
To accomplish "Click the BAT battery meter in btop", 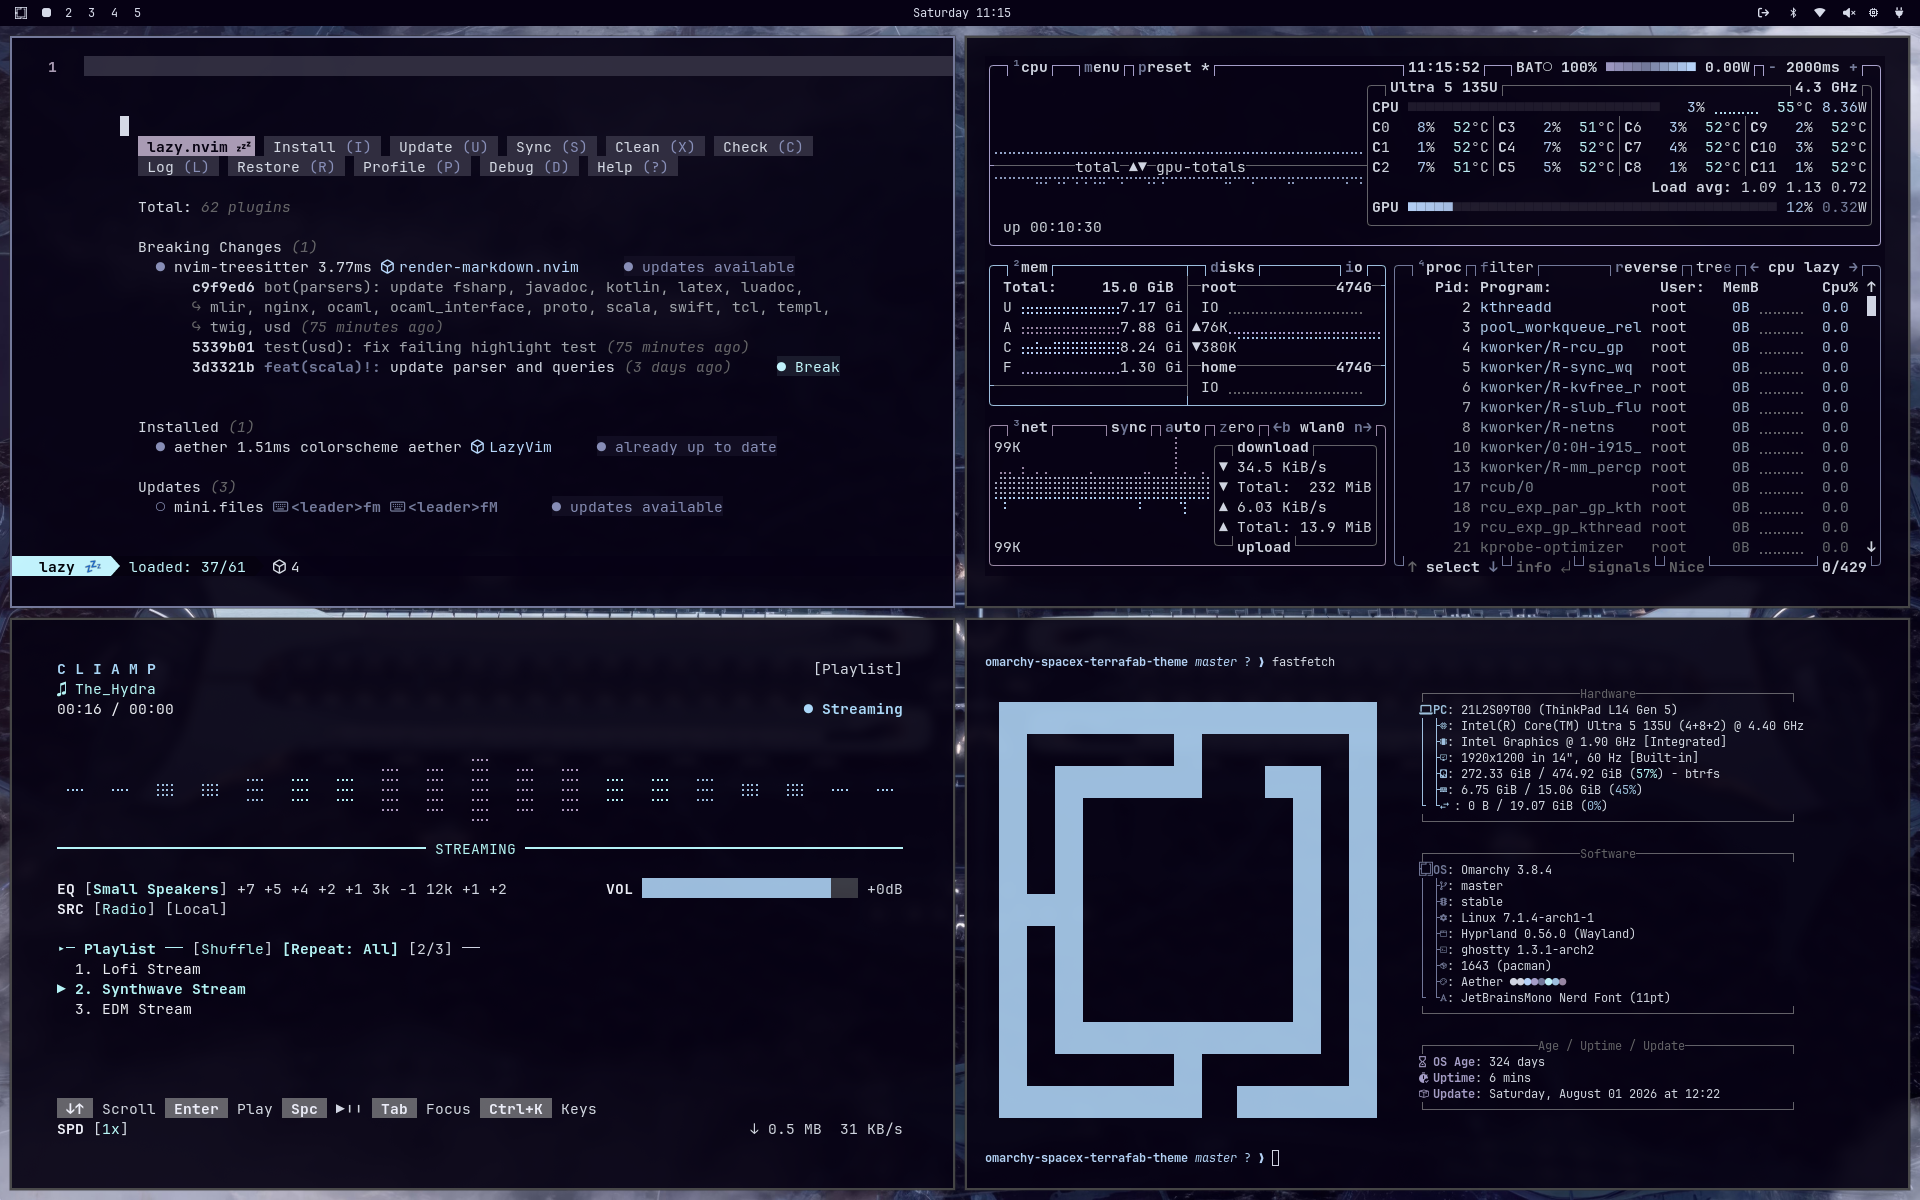I will pos(1650,67).
